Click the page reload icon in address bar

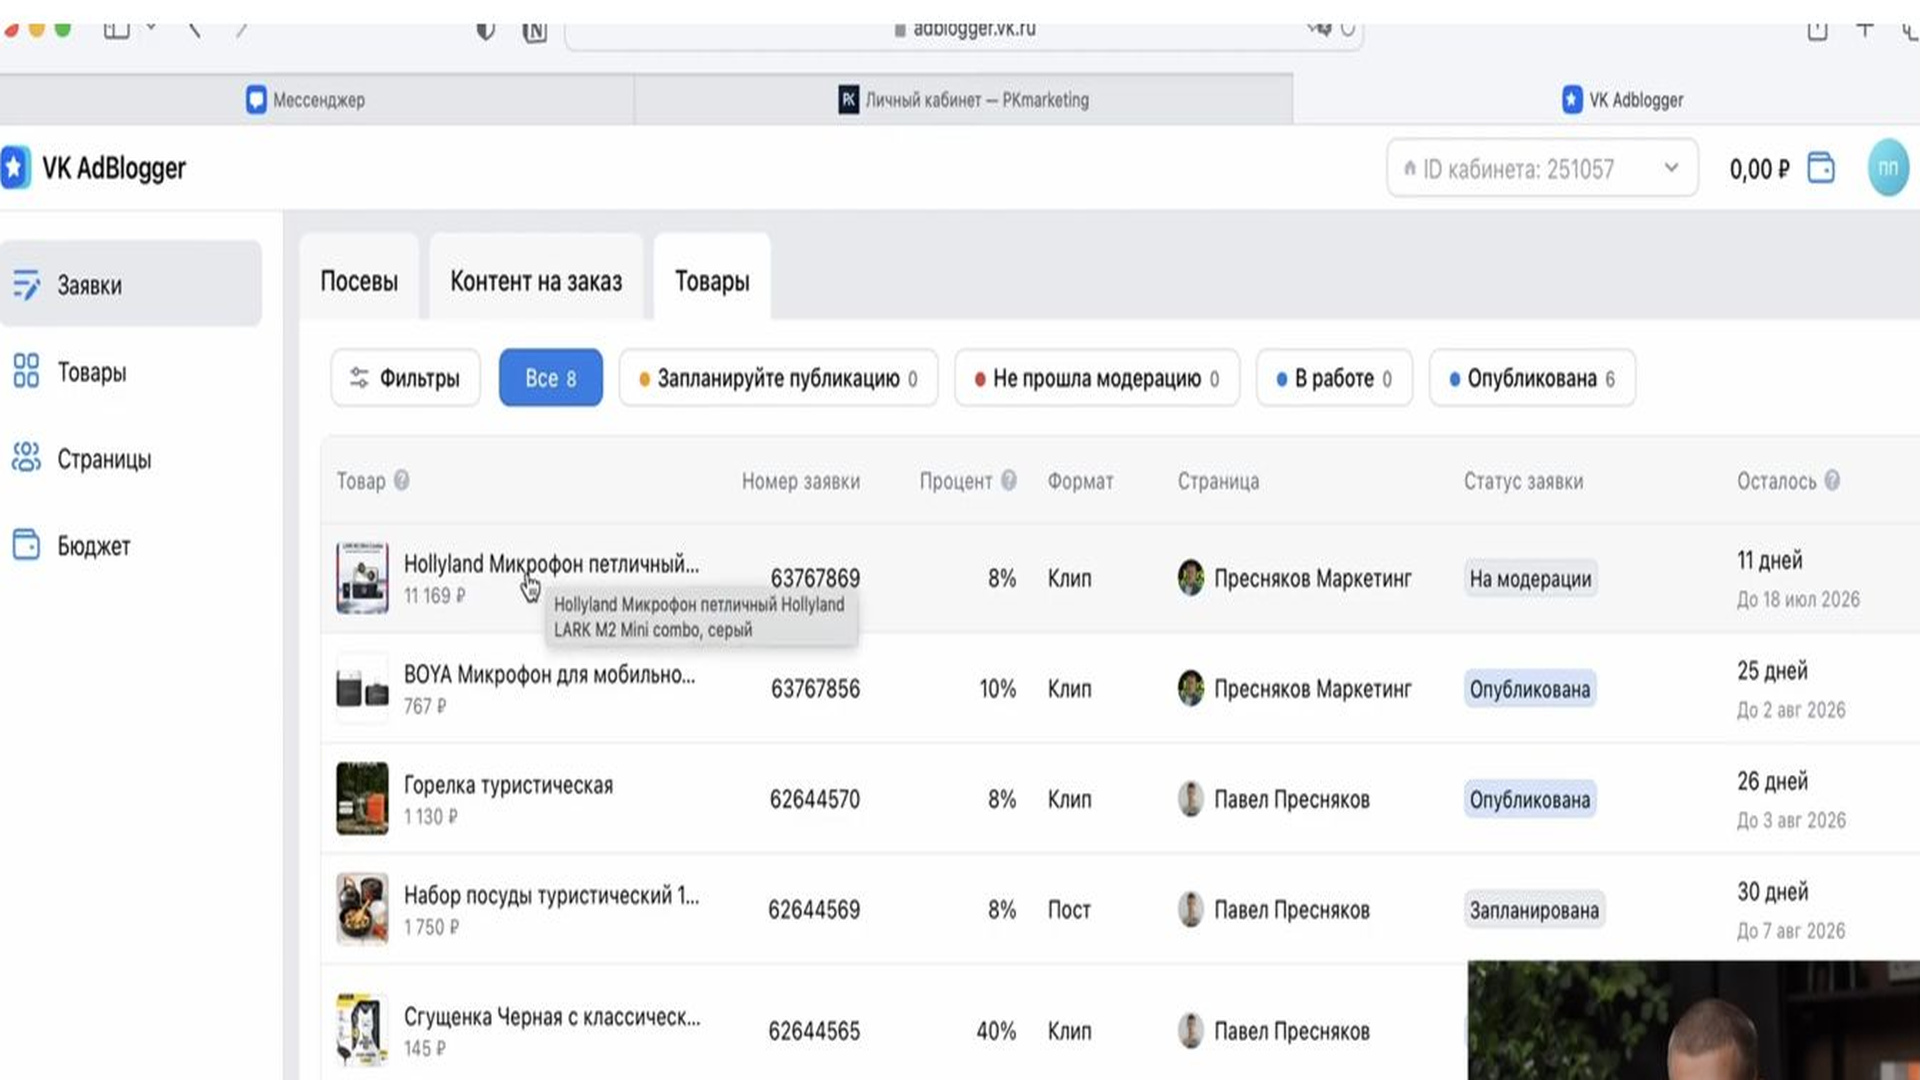tap(1348, 30)
